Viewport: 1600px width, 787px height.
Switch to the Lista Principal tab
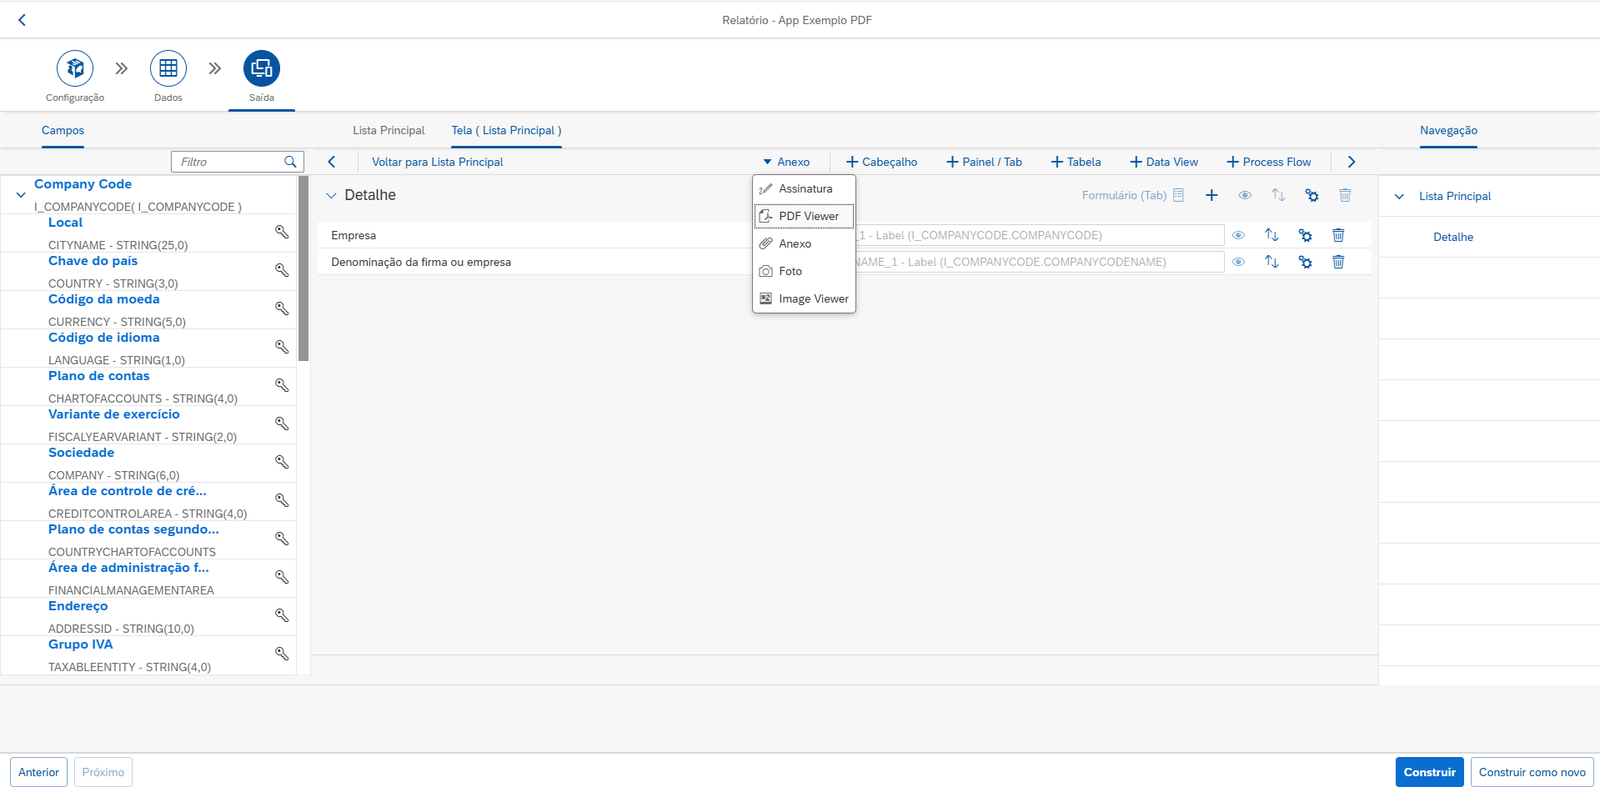click(x=389, y=130)
